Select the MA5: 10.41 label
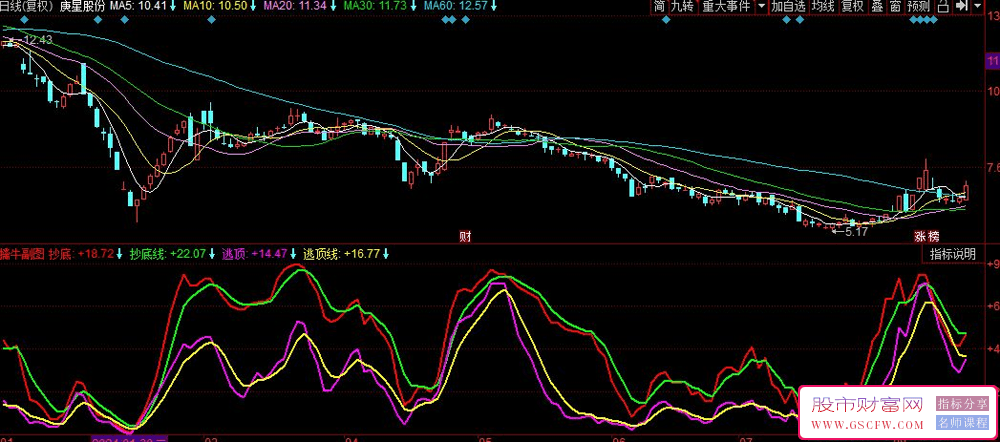This screenshot has height=442, width=1000. click(x=138, y=6)
